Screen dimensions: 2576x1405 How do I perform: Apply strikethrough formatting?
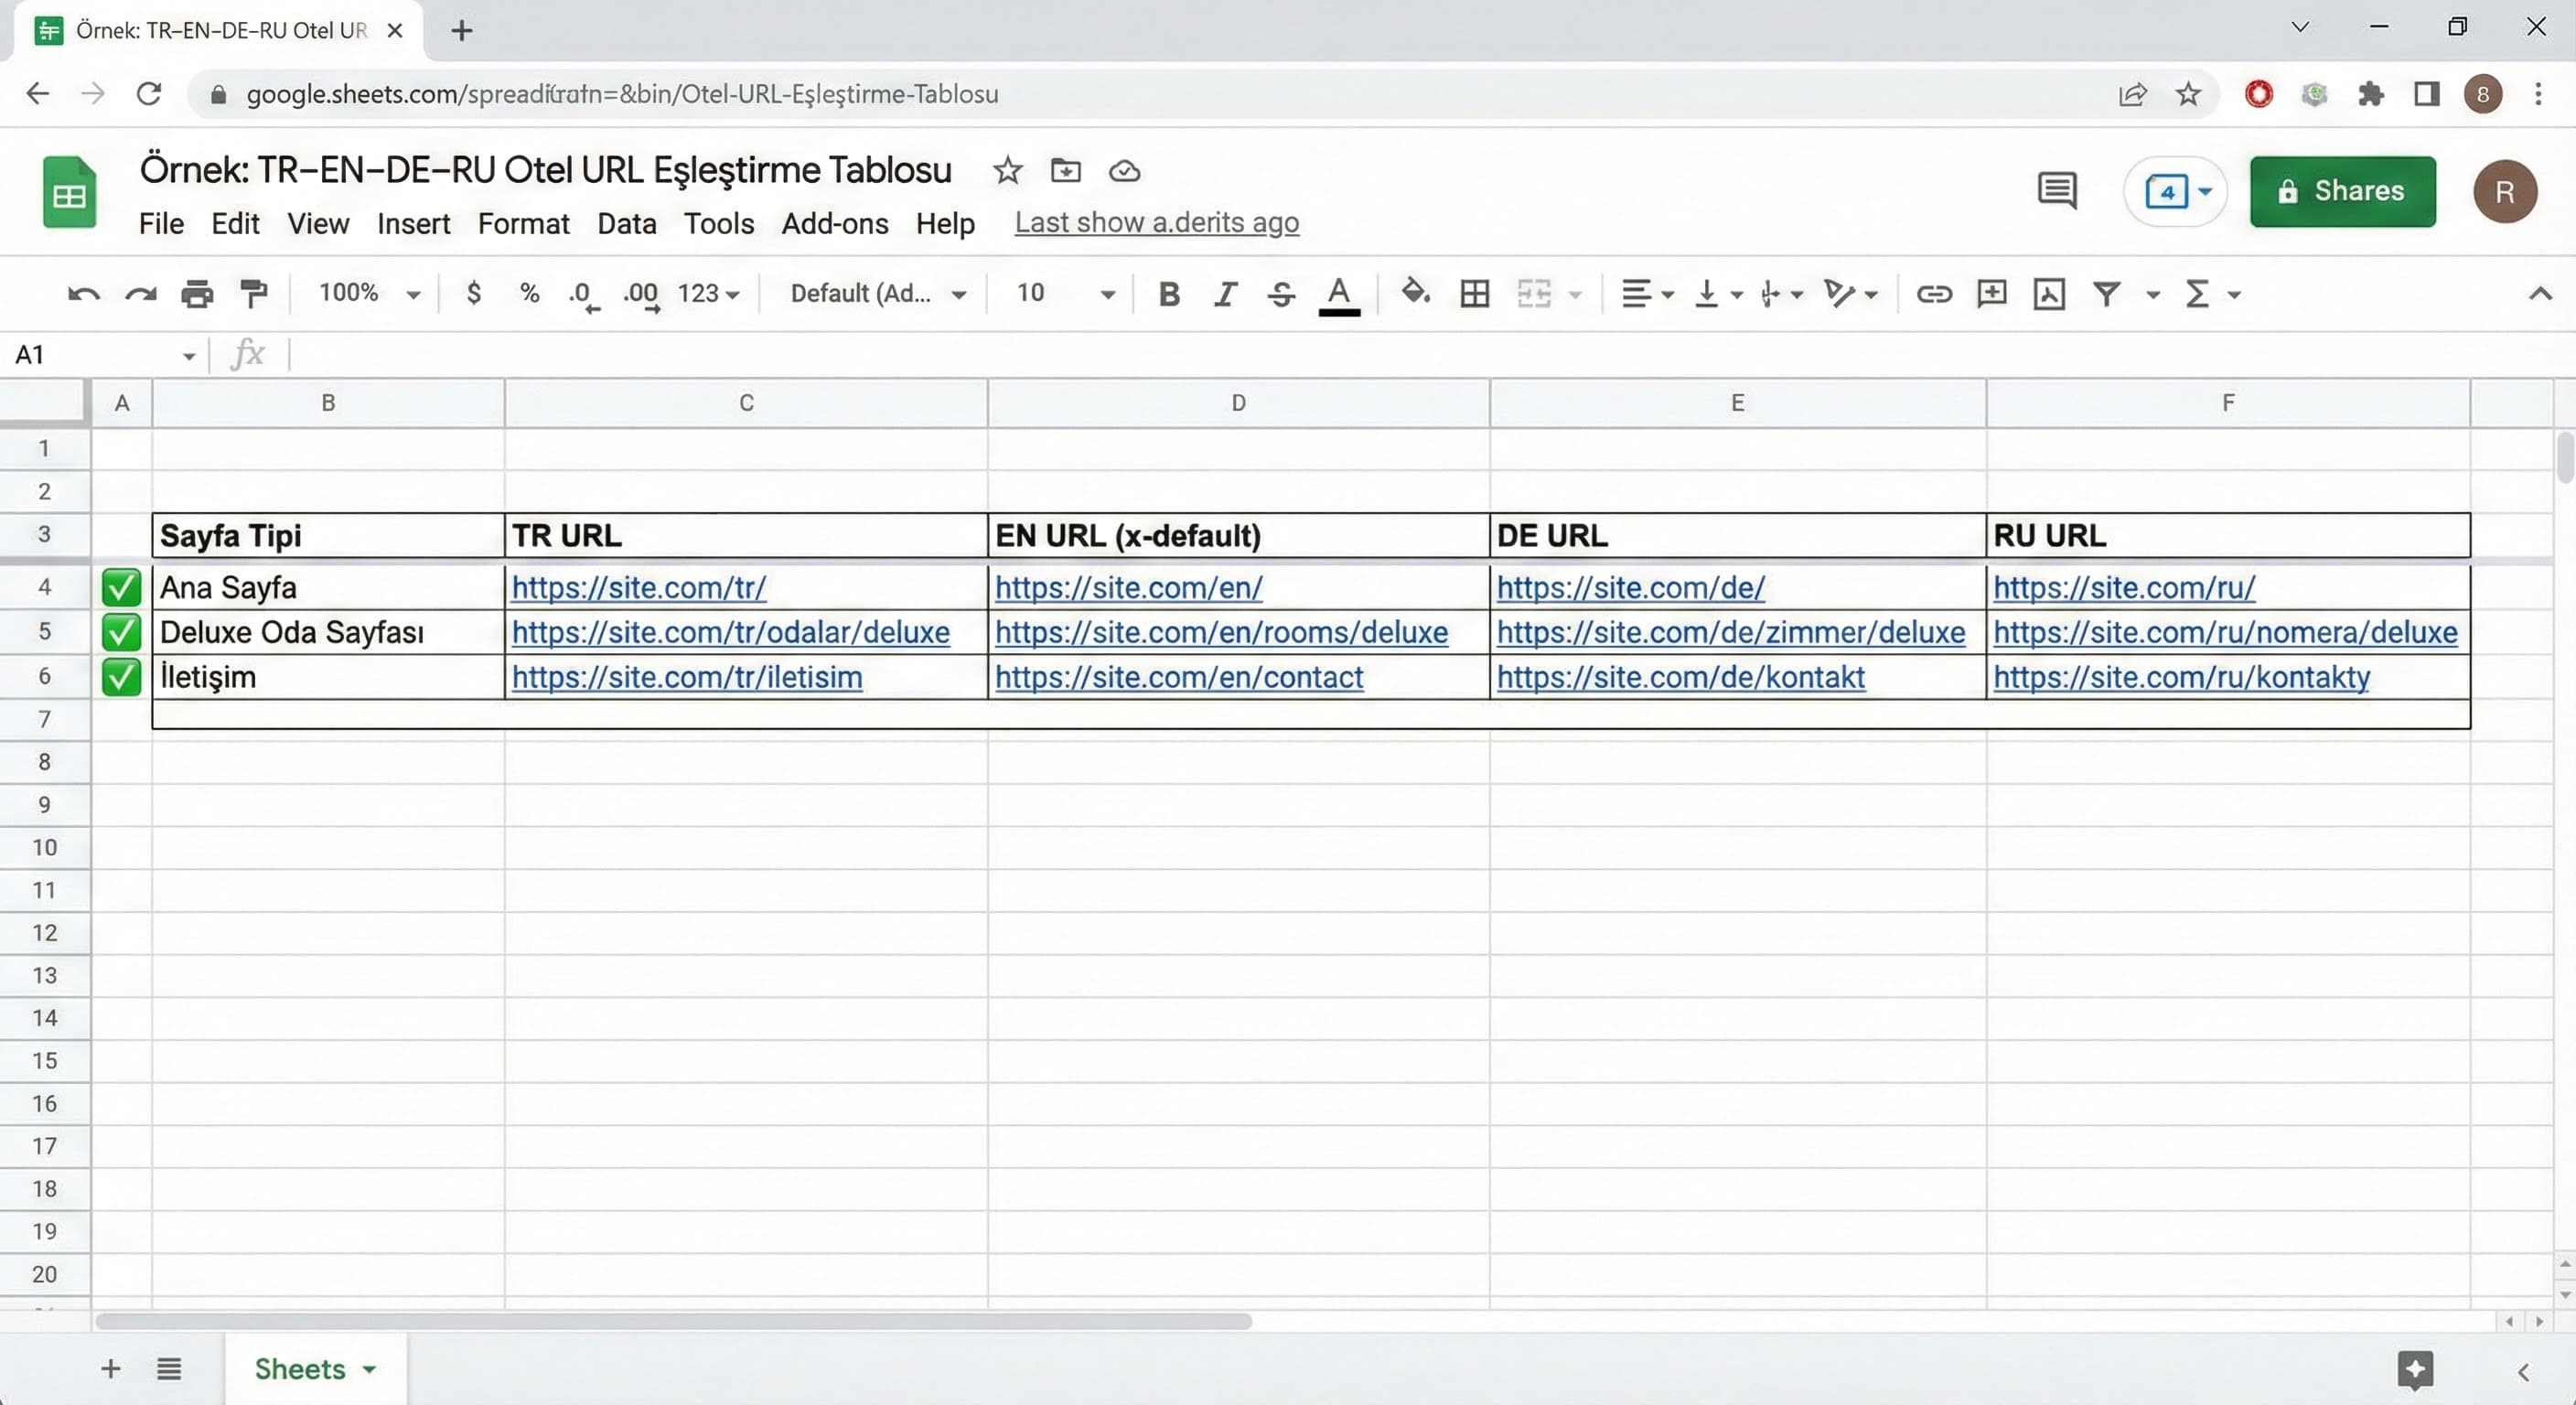click(x=1281, y=294)
